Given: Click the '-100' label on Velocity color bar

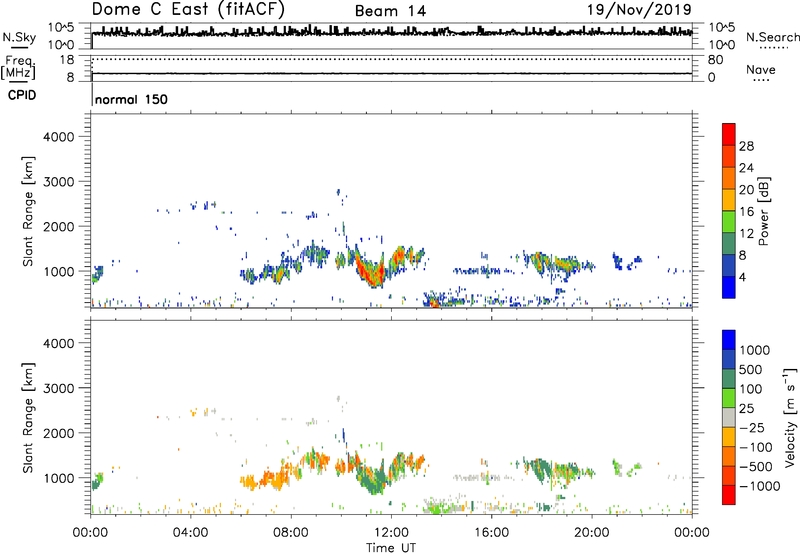Looking at the screenshot, I should 755,447.
